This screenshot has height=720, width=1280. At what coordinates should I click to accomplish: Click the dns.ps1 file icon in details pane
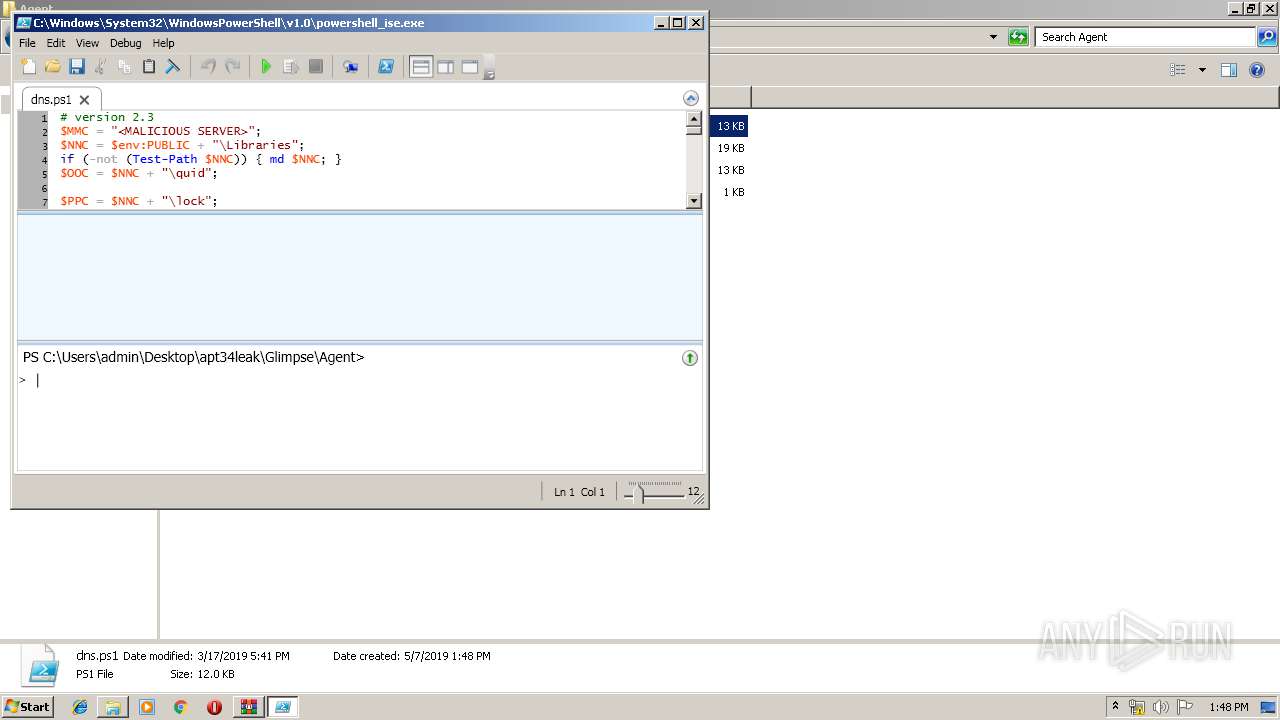[x=42, y=666]
